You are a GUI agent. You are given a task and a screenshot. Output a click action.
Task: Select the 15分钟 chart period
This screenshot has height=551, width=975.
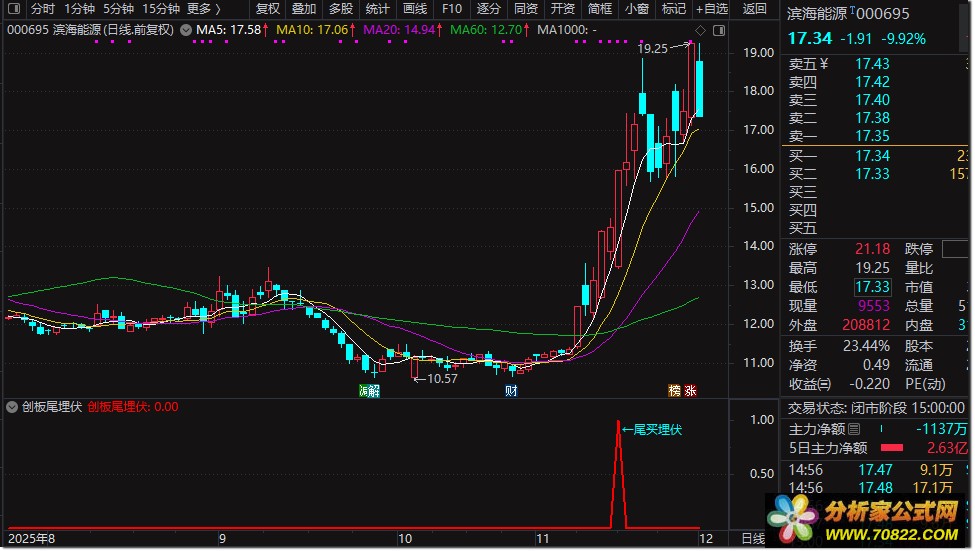[x=161, y=9]
